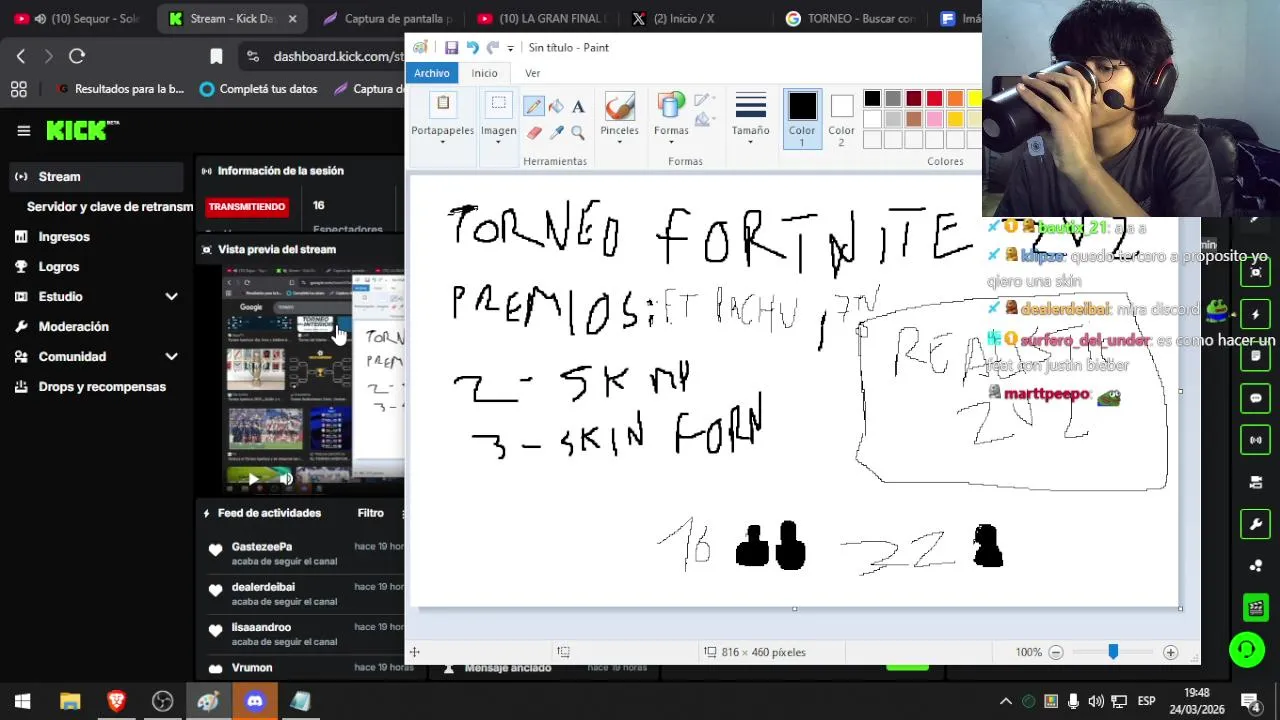Open Drops y recompensas in sidebar
The image size is (1280, 720).
102,387
